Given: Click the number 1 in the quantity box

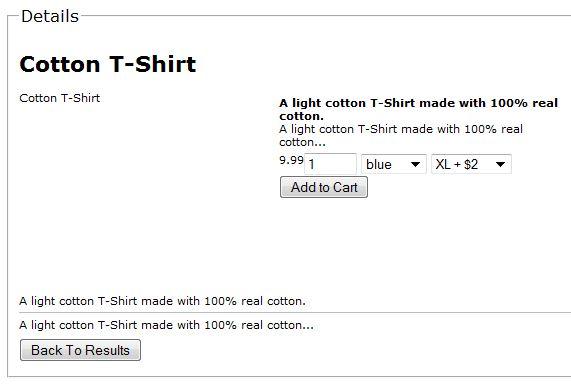Looking at the screenshot, I should pos(311,165).
